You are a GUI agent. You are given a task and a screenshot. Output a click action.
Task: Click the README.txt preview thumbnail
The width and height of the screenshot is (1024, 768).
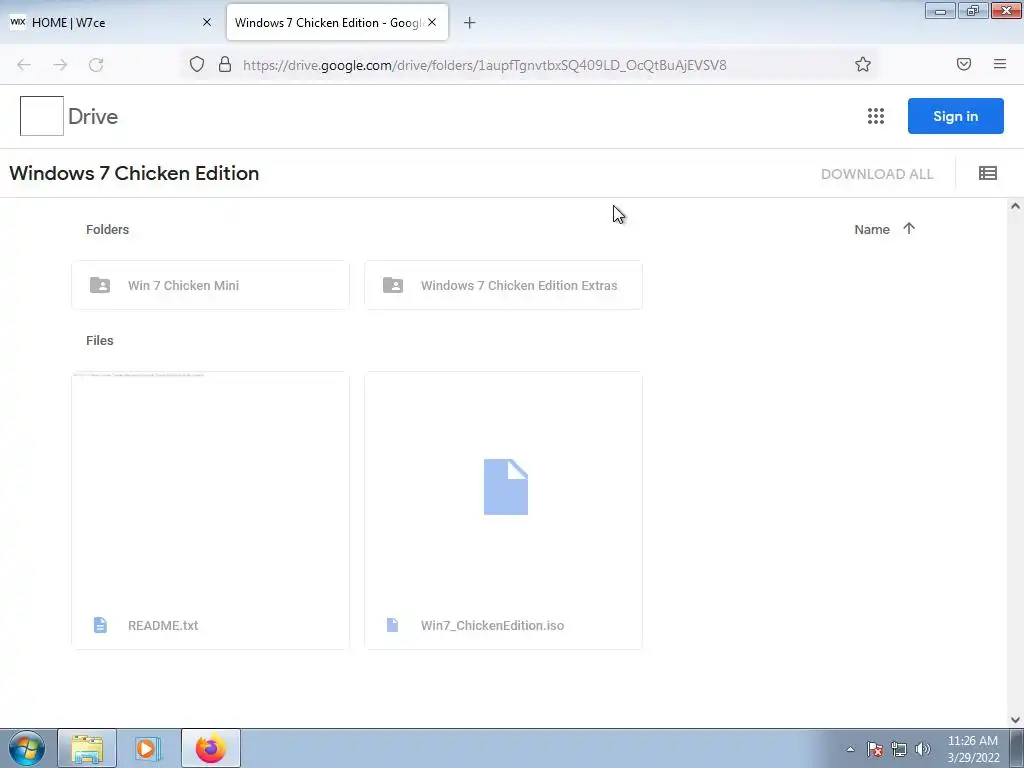(210, 487)
